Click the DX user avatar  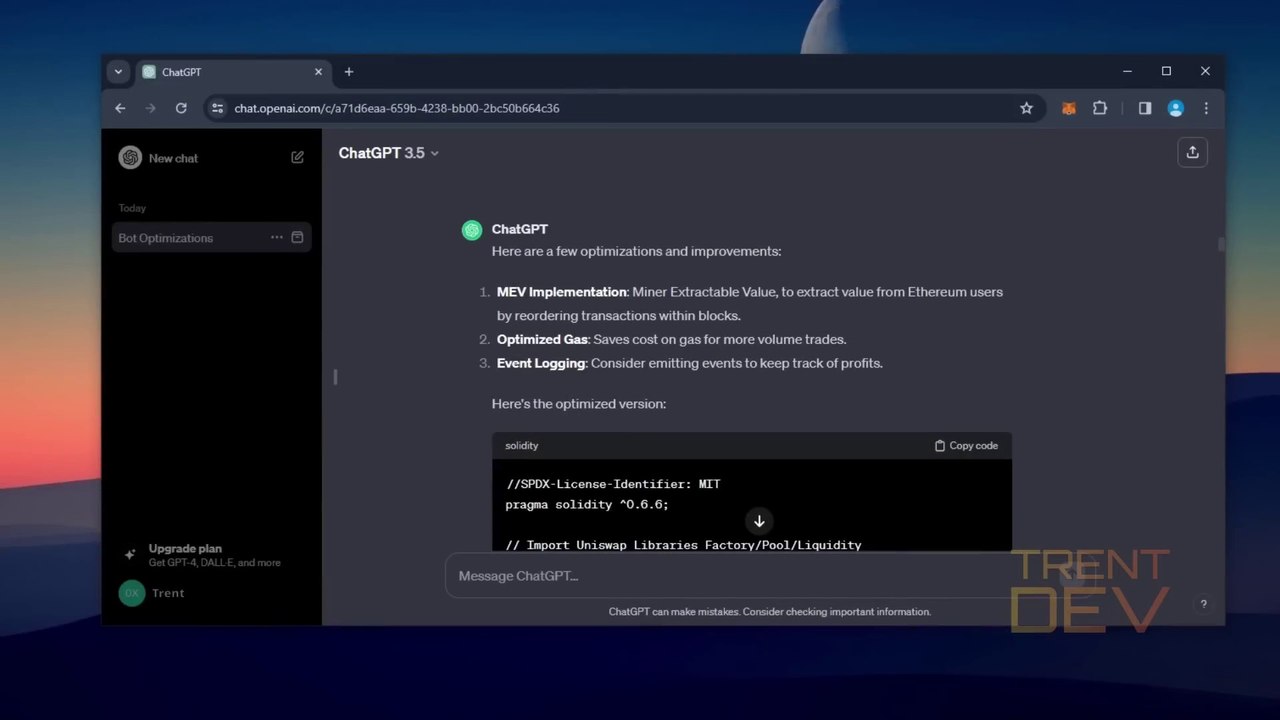[x=131, y=593]
